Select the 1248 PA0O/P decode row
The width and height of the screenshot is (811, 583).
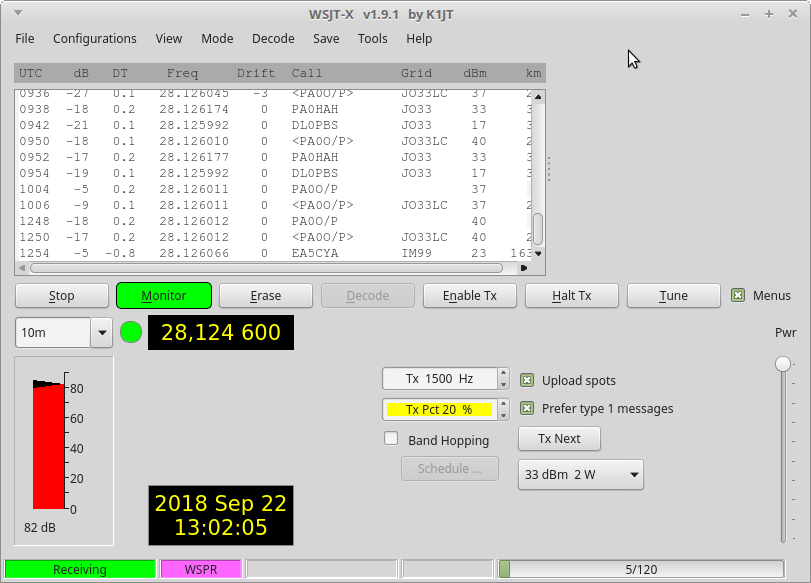click(274, 221)
